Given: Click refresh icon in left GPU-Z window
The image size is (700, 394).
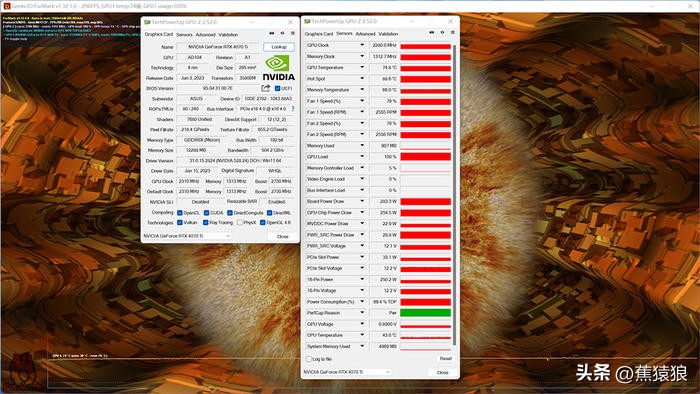Looking at the screenshot, I should tap(282, 33).
